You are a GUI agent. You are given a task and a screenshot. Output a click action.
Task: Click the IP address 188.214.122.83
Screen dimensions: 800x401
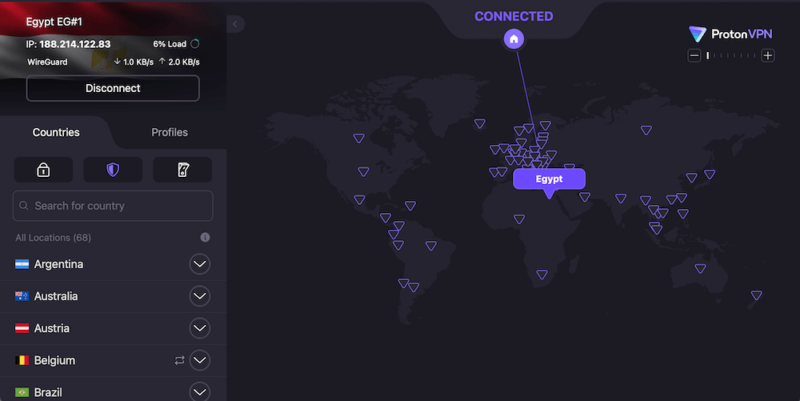point(75,44)
